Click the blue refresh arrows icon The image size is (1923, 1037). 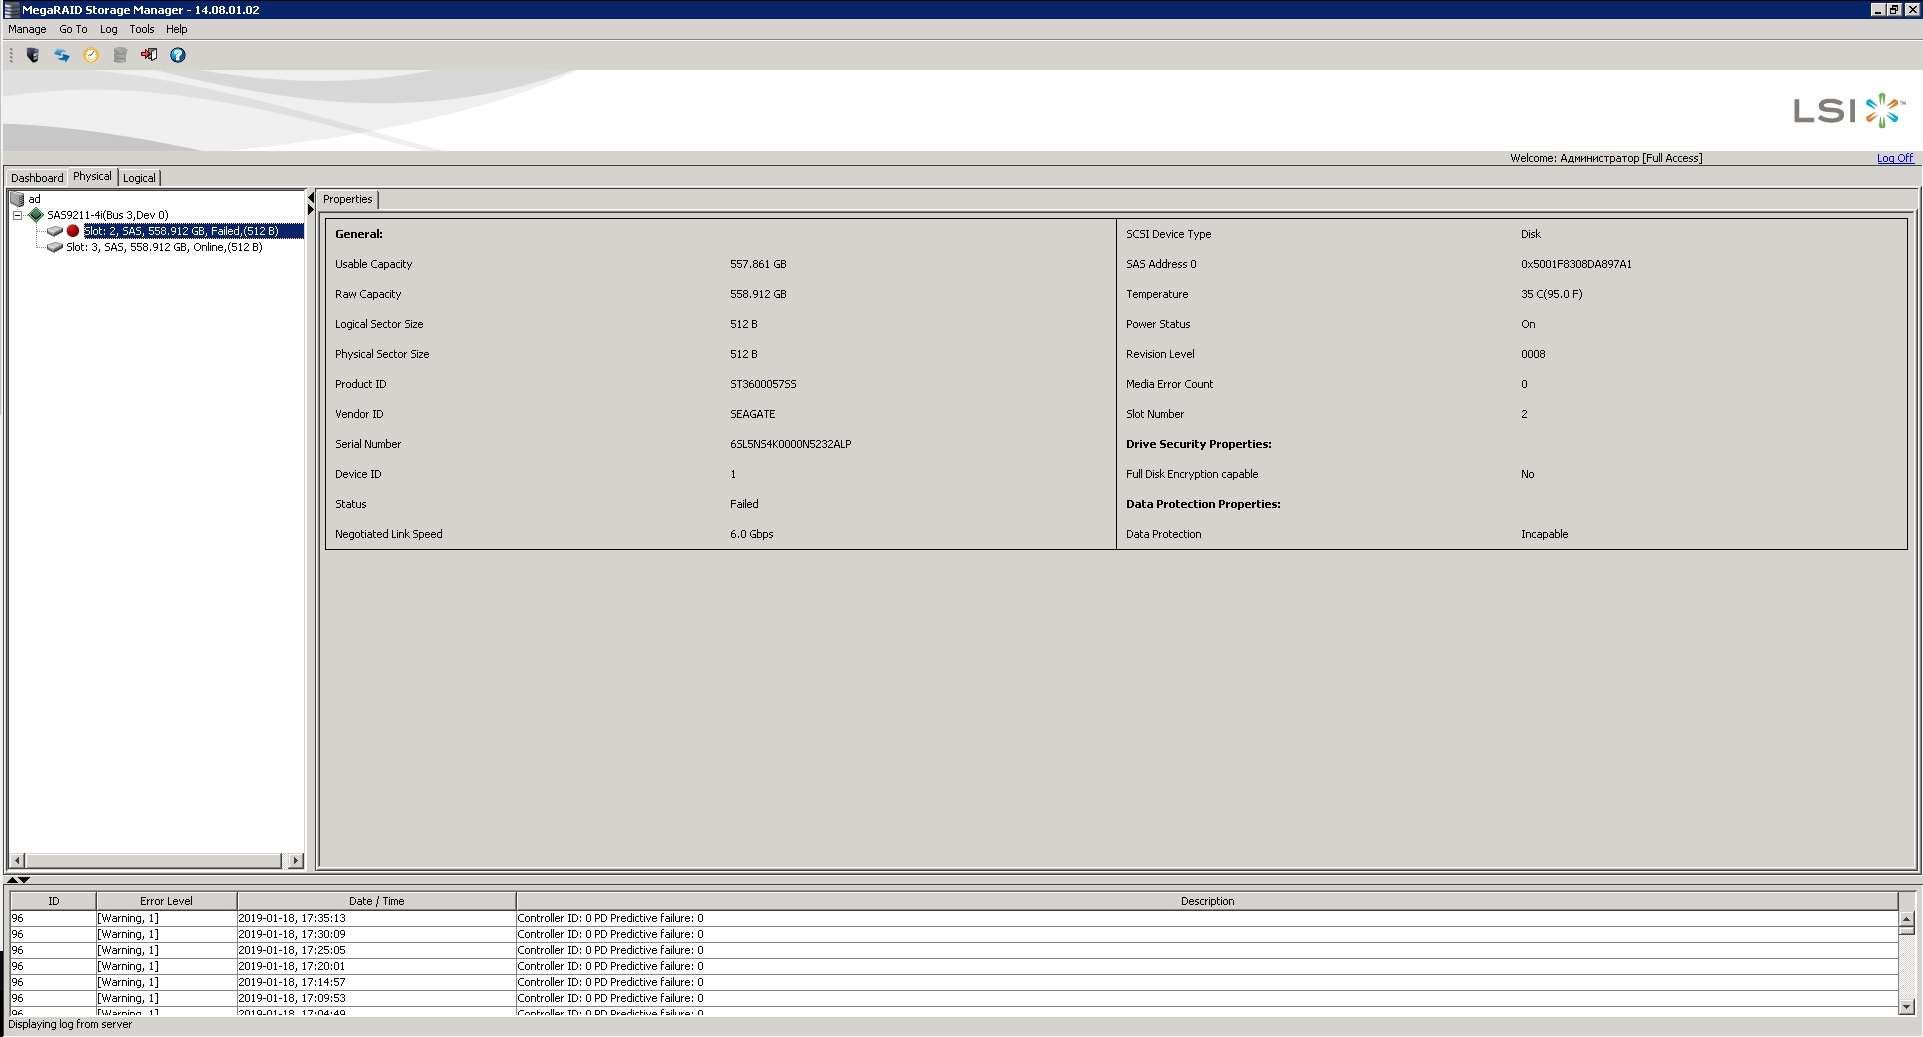(x=62, y=55)
